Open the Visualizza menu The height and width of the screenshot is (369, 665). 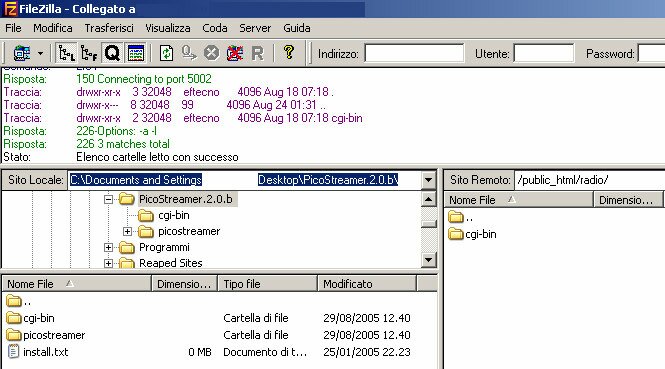click(168, 28)
